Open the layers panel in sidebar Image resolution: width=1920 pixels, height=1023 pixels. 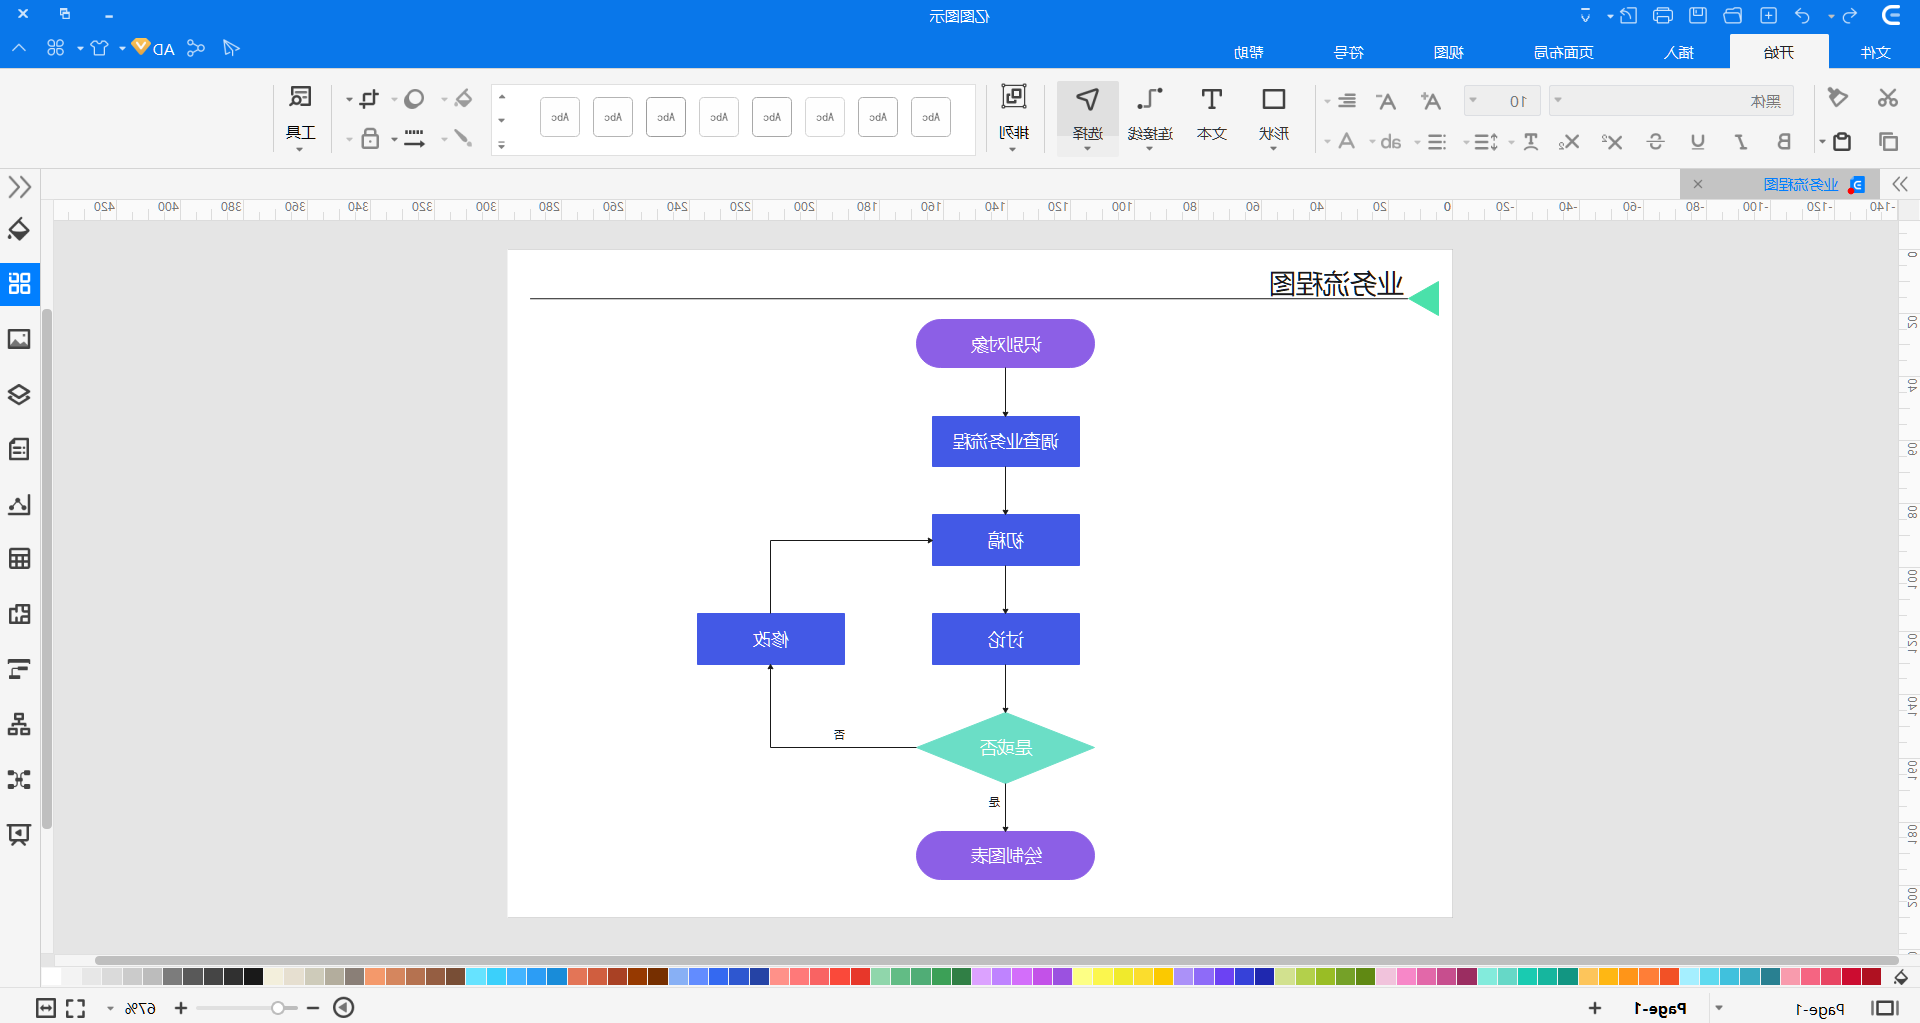click(19, 394)
